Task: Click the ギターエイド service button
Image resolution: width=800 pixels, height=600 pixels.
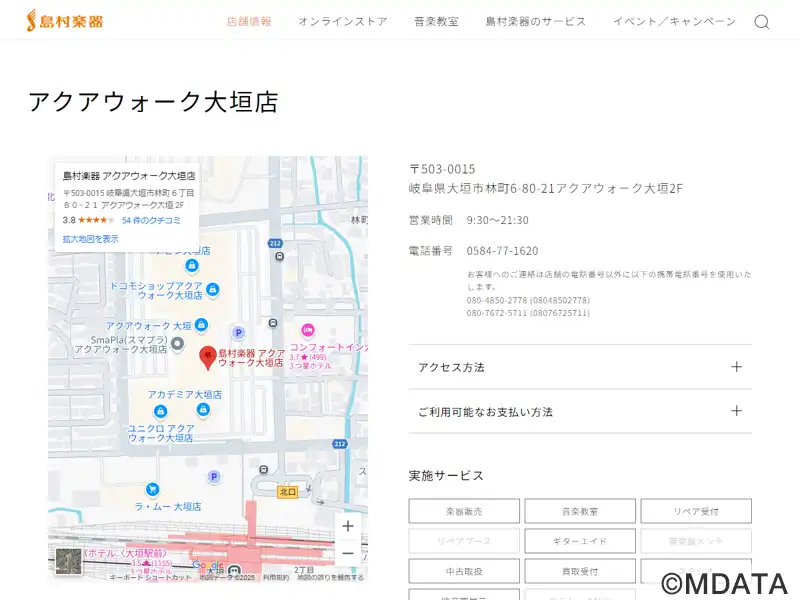Action: pos(580,541)
